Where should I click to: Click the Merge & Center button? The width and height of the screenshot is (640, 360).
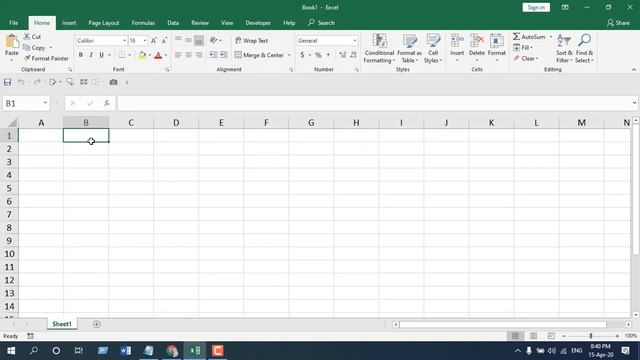pos(259,55)
